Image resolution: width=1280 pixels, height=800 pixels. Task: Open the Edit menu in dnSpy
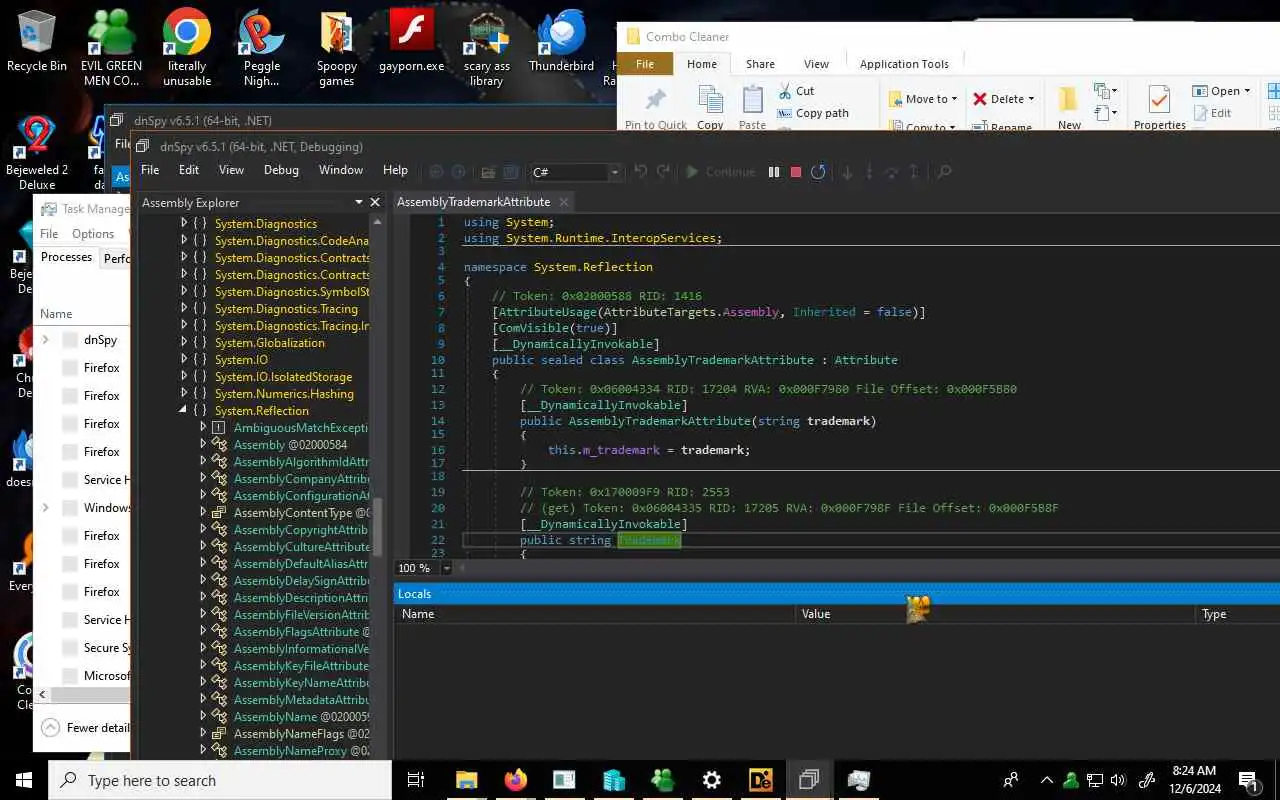click(189, 170)
